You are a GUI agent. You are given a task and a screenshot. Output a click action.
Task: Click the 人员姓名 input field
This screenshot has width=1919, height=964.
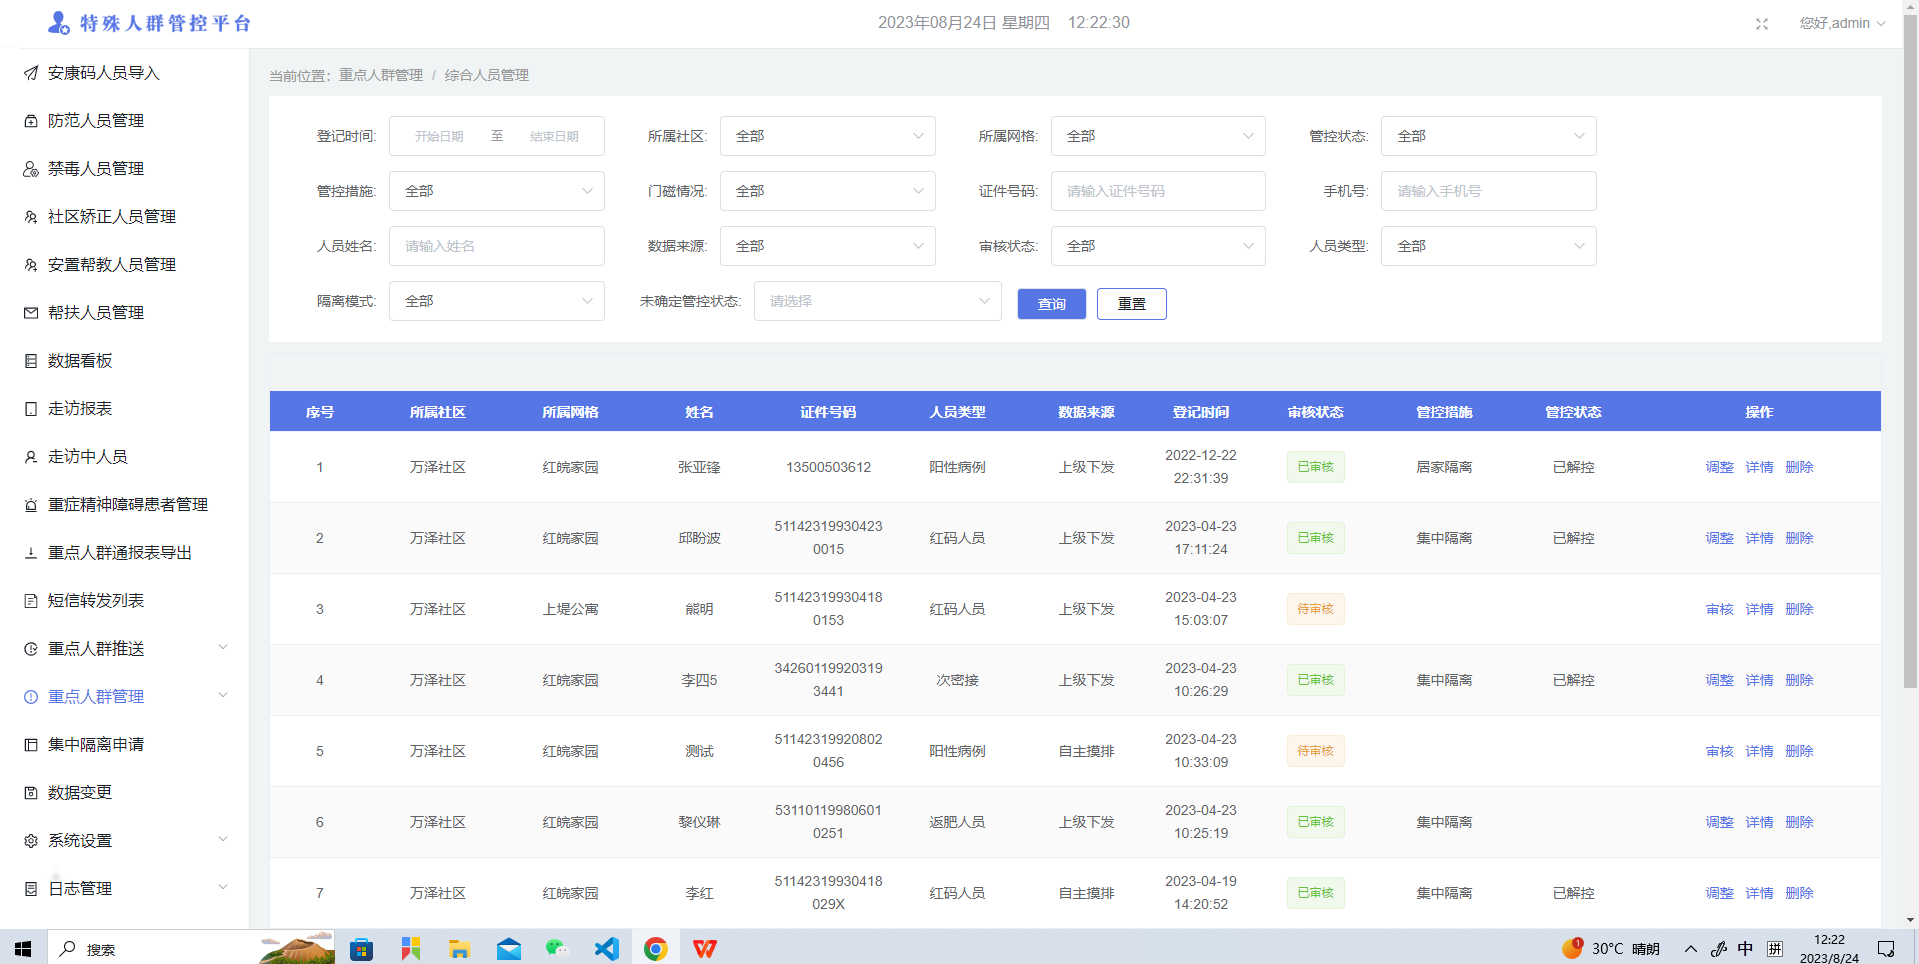pos(496,246)
